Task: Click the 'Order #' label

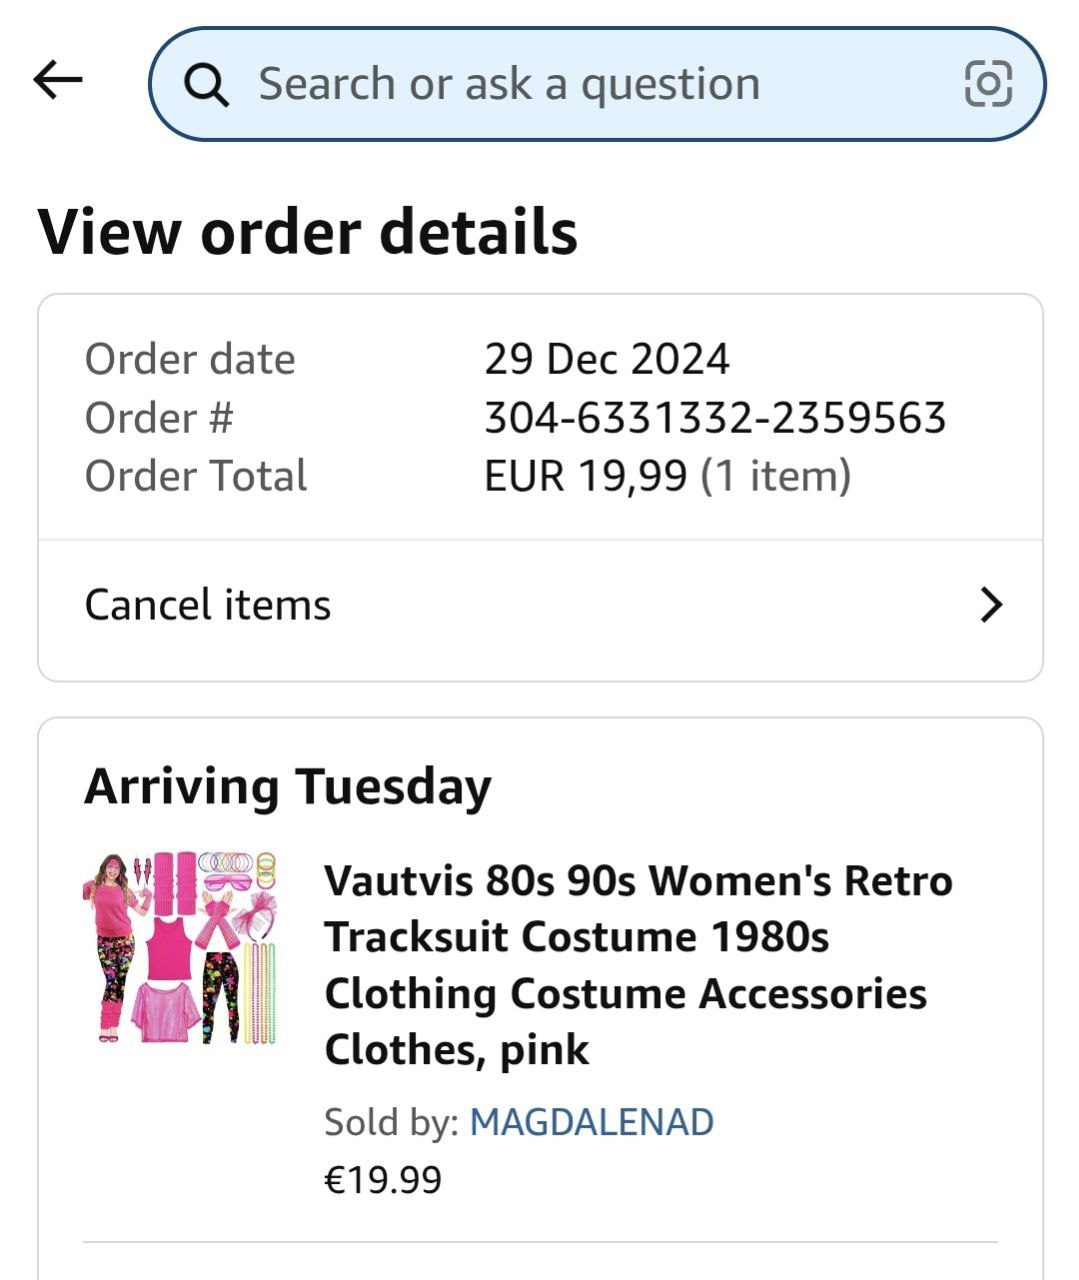Action: click(x=159, y=418)
